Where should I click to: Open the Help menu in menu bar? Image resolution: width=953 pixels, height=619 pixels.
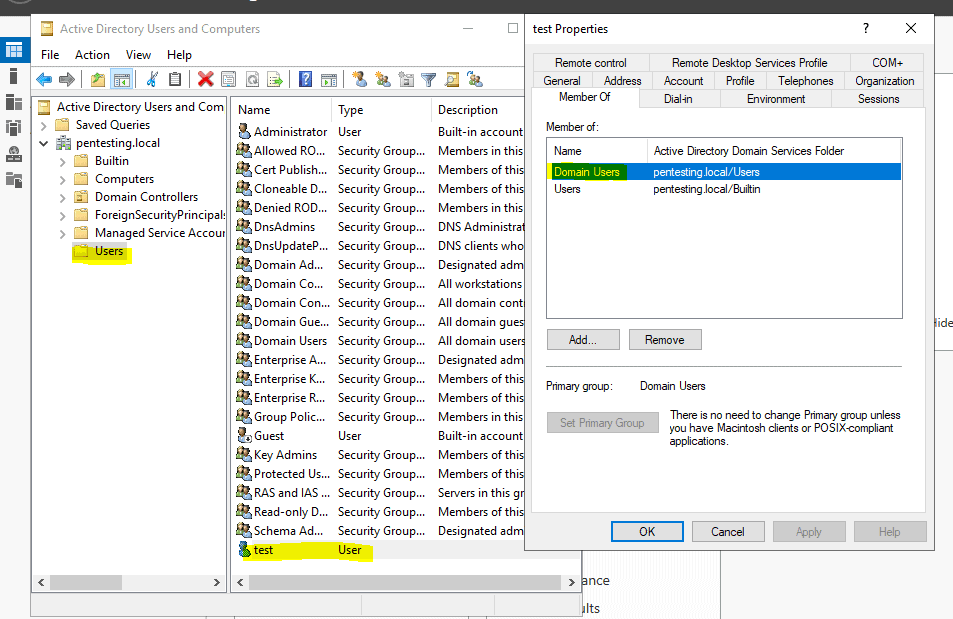click(x=179, y=55)
